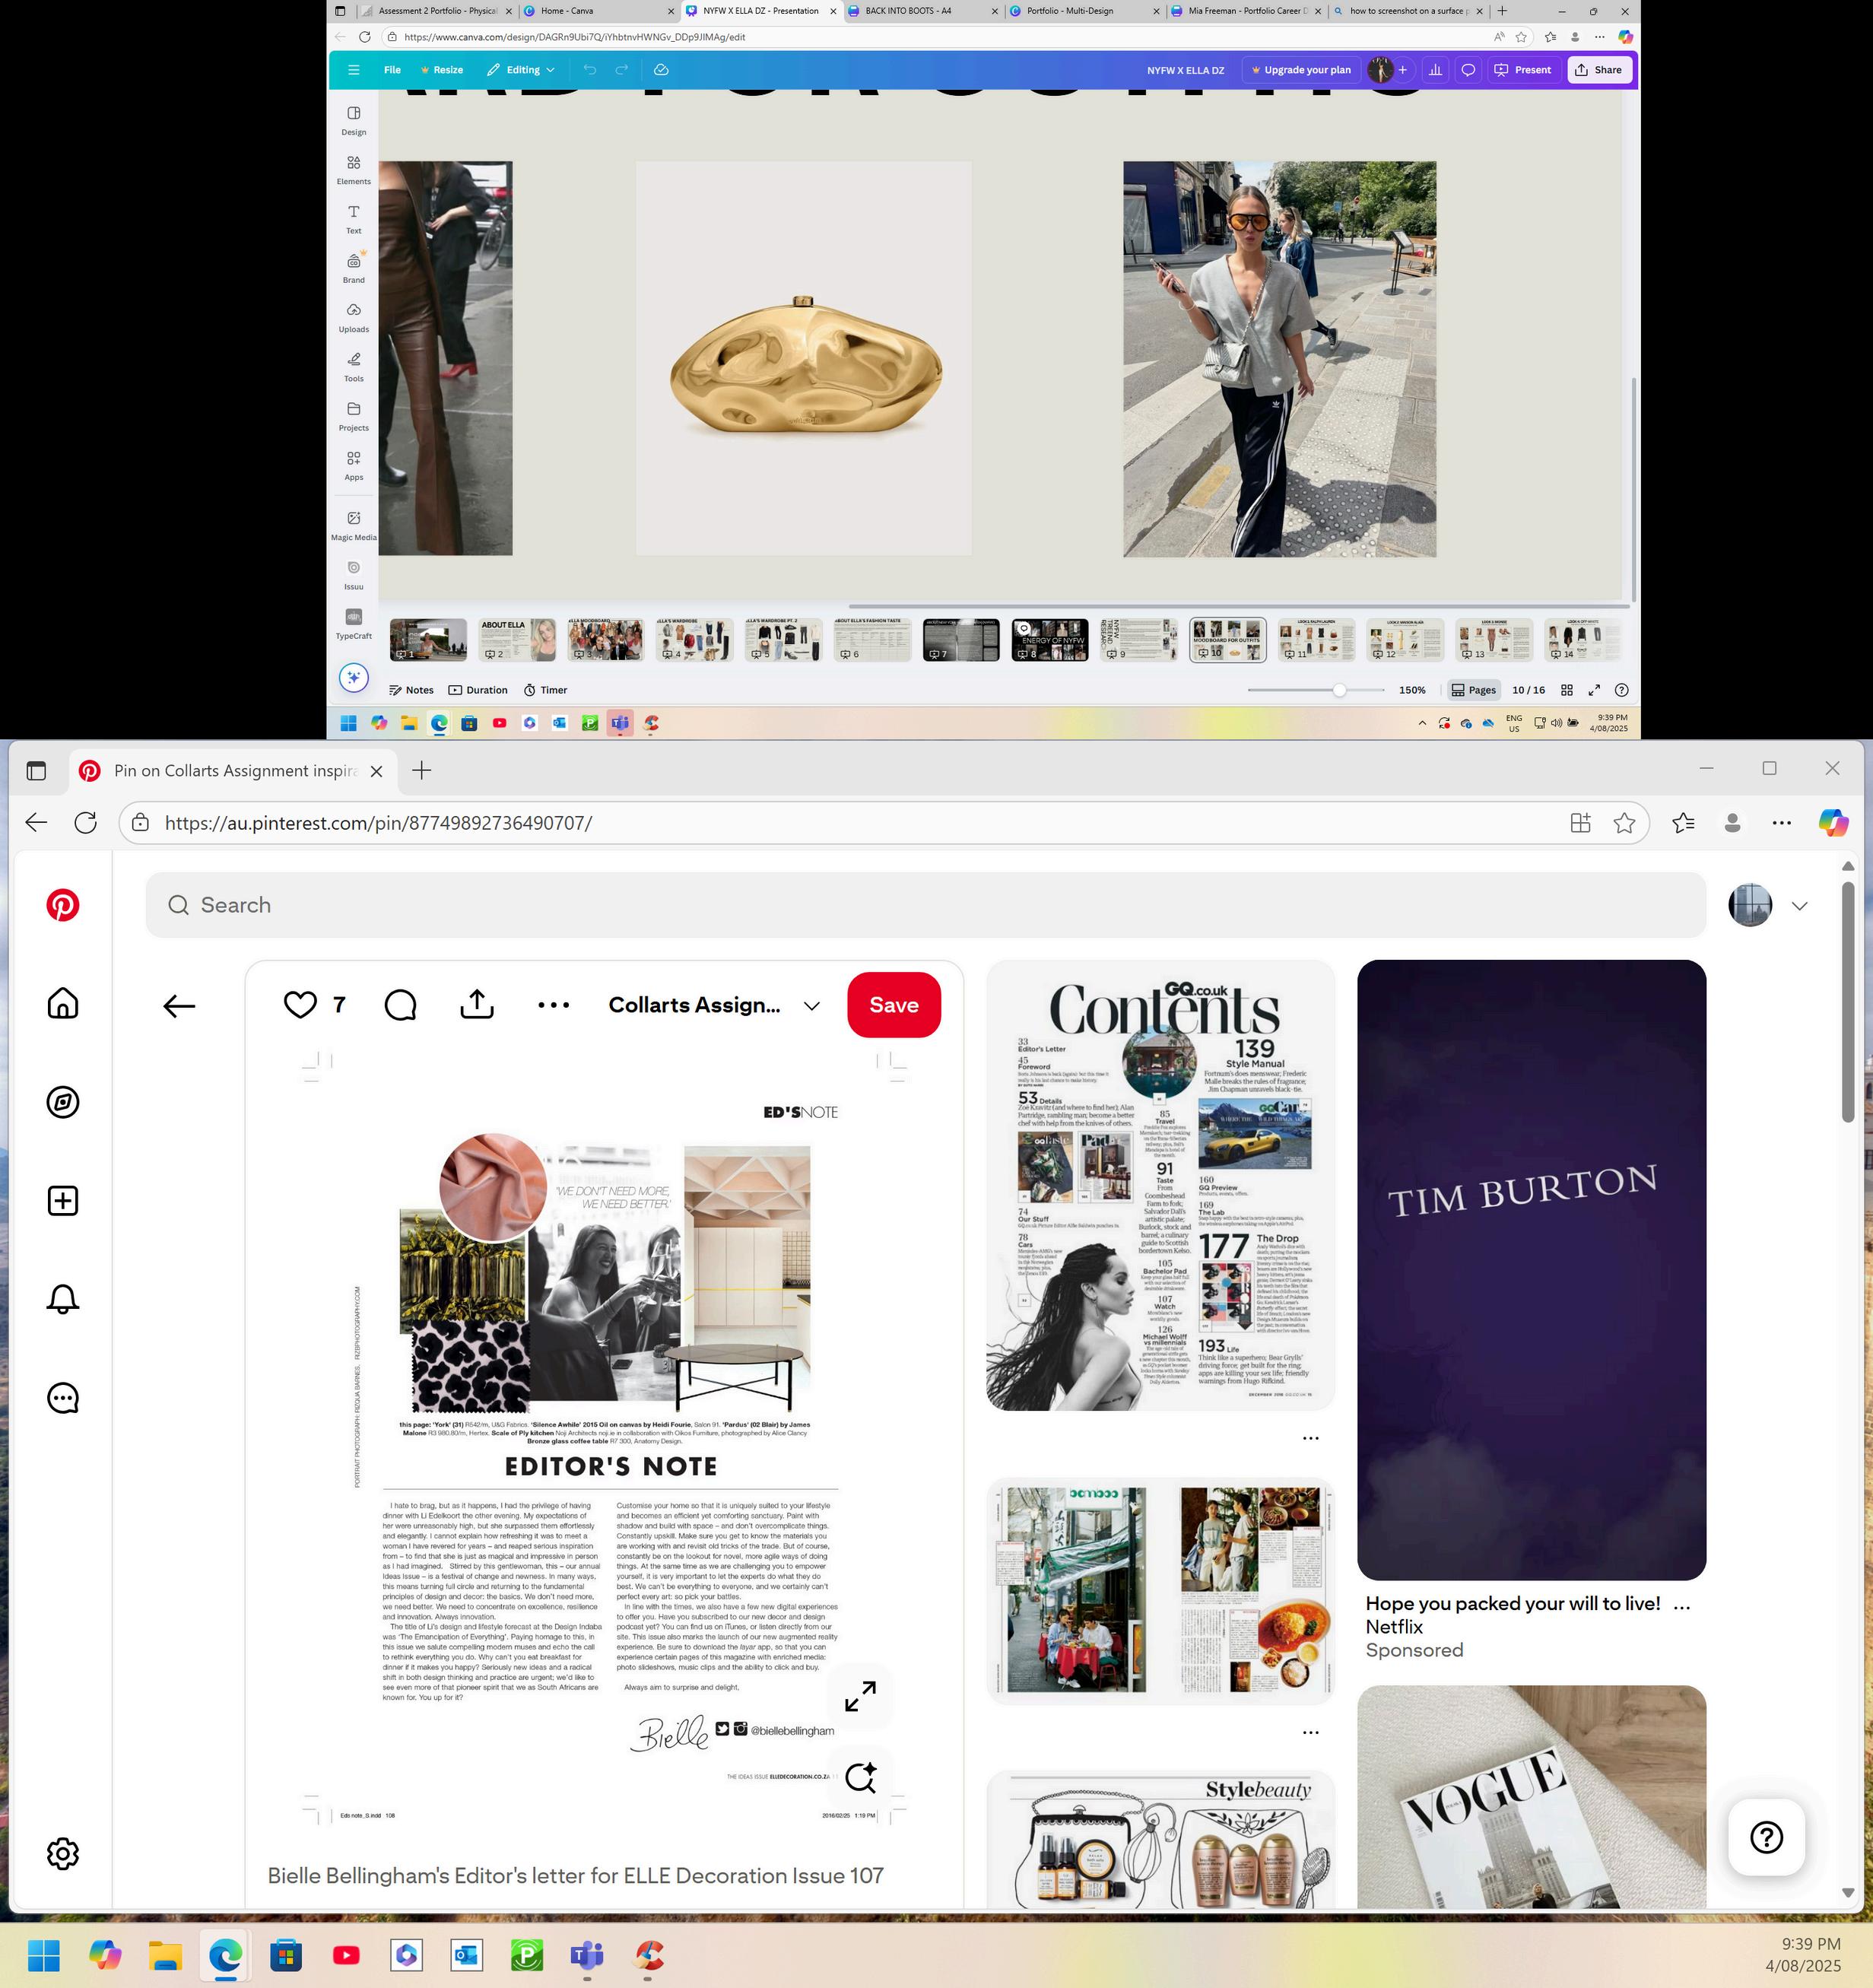Viewport: 1873px width, 1988px height.
Task: Click Canva Present button
Action: (1523, 70)
